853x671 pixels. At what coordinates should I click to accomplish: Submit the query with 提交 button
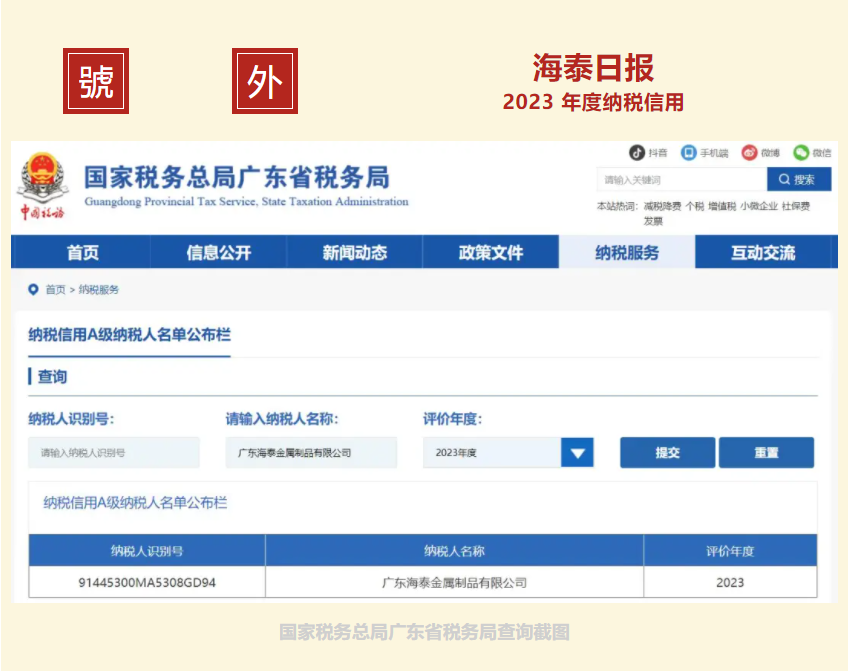[667, 453]
